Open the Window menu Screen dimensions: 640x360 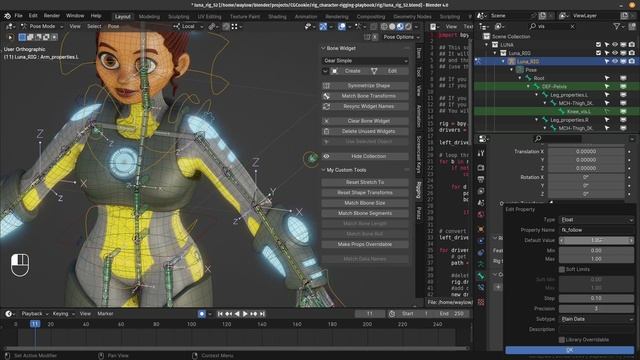(75, 16)
